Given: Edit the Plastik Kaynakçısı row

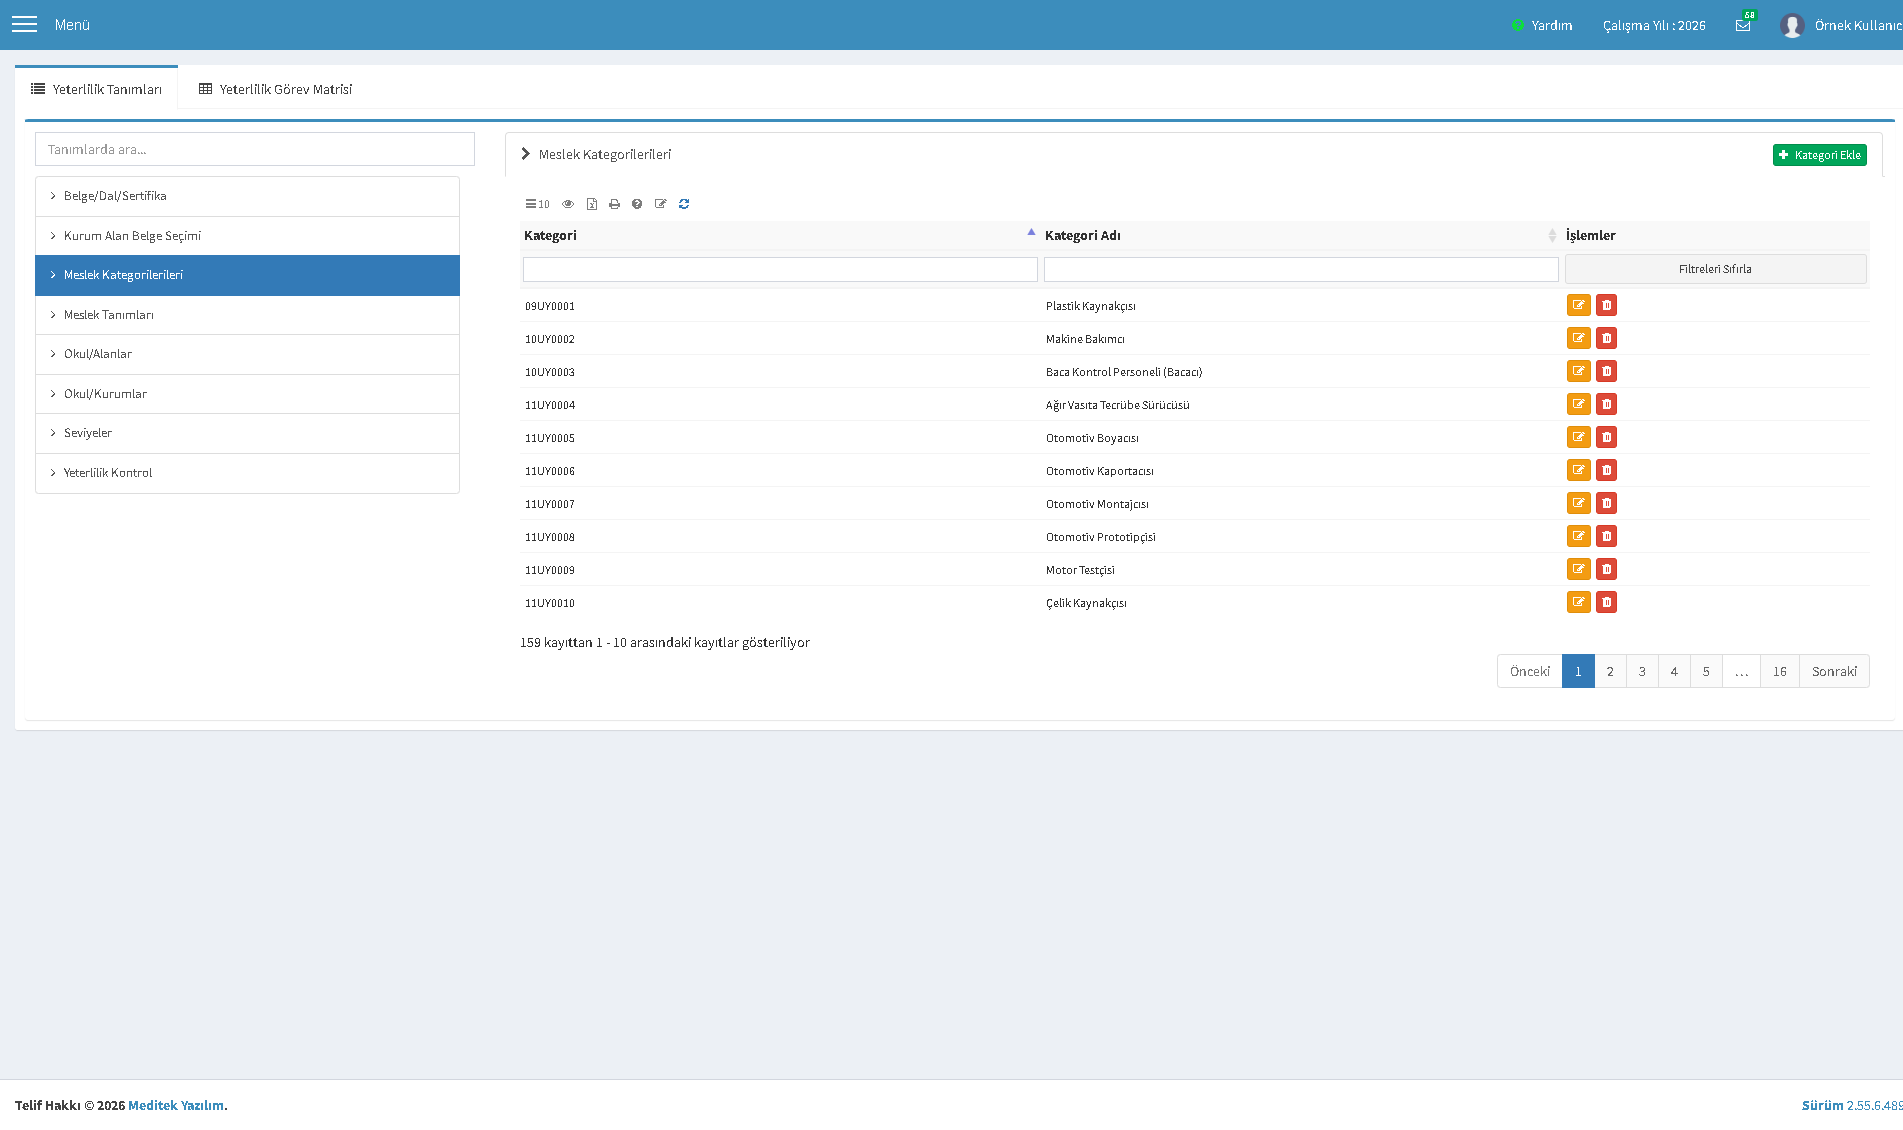Looking at the screenshot, I should (x=1579, y=305).
